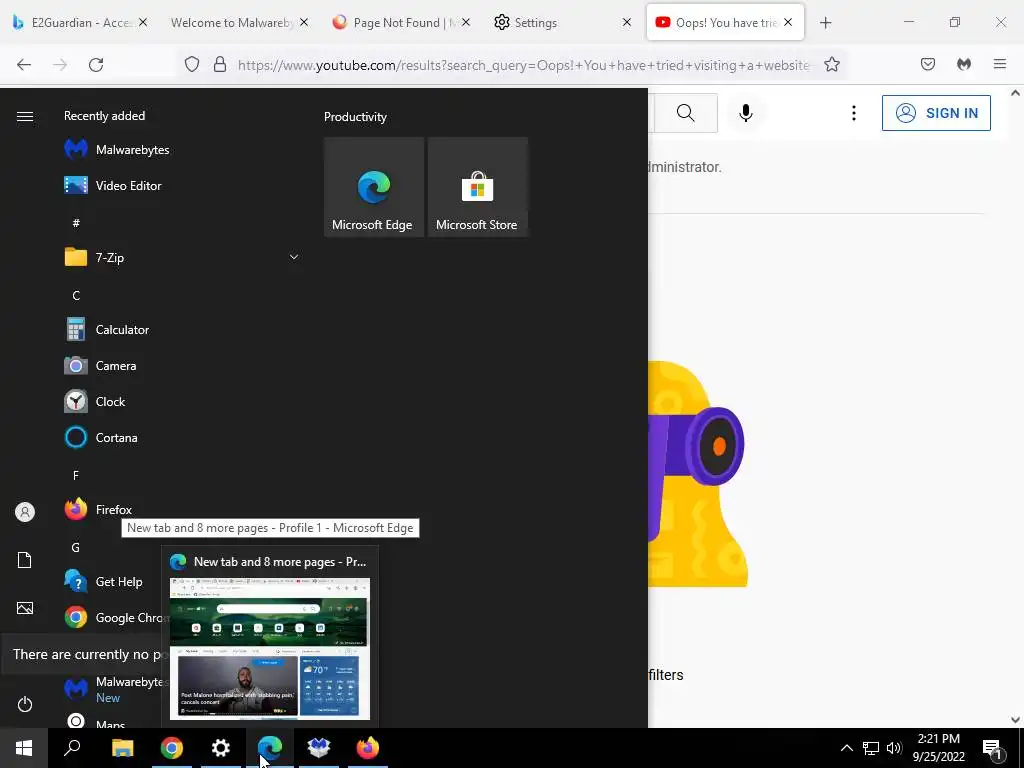Open the Microsoft Store tile

pos(477,187)
